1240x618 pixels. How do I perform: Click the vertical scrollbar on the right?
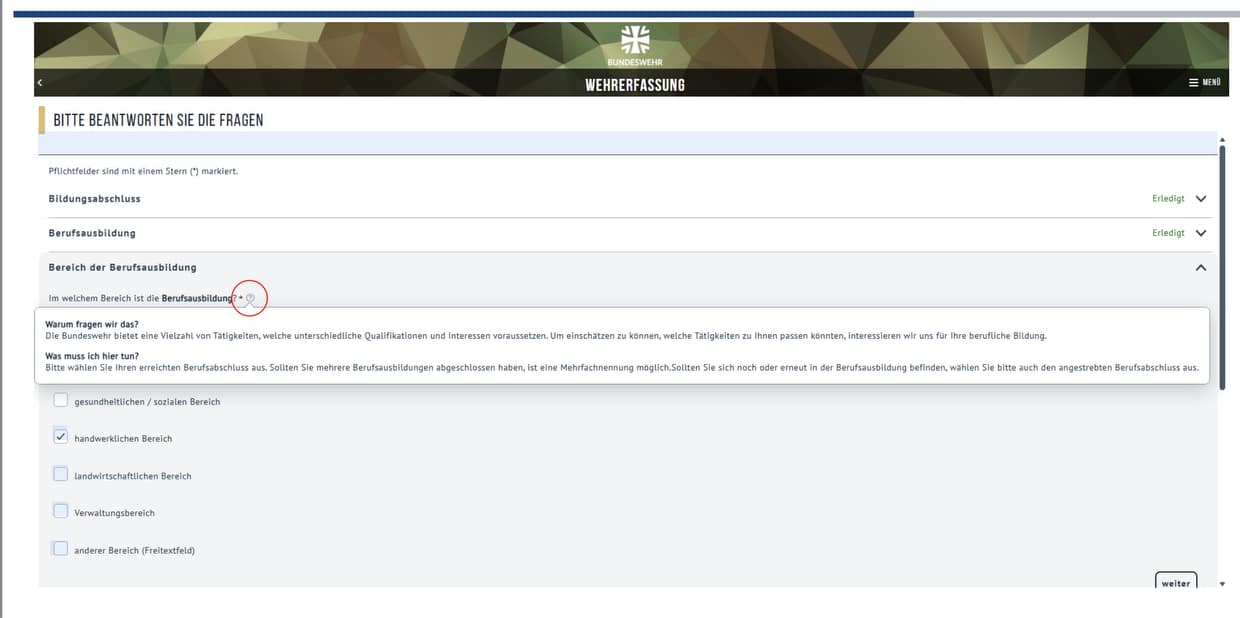click(1222, 260)
